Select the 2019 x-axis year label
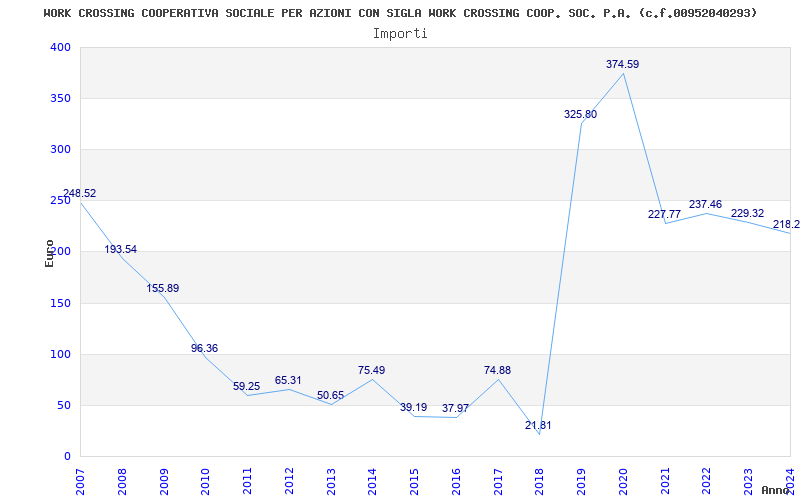 [582, 481]
